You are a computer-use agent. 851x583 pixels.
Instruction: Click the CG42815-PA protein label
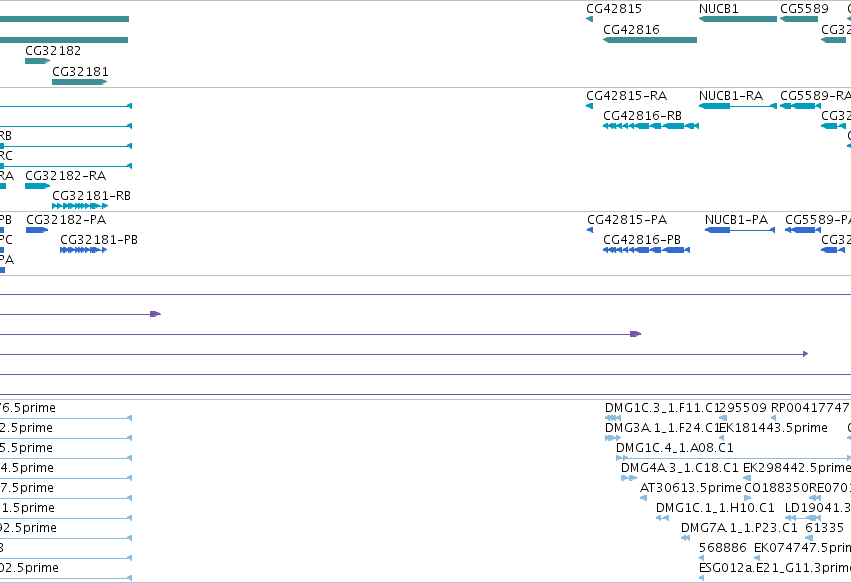point(627,219)
